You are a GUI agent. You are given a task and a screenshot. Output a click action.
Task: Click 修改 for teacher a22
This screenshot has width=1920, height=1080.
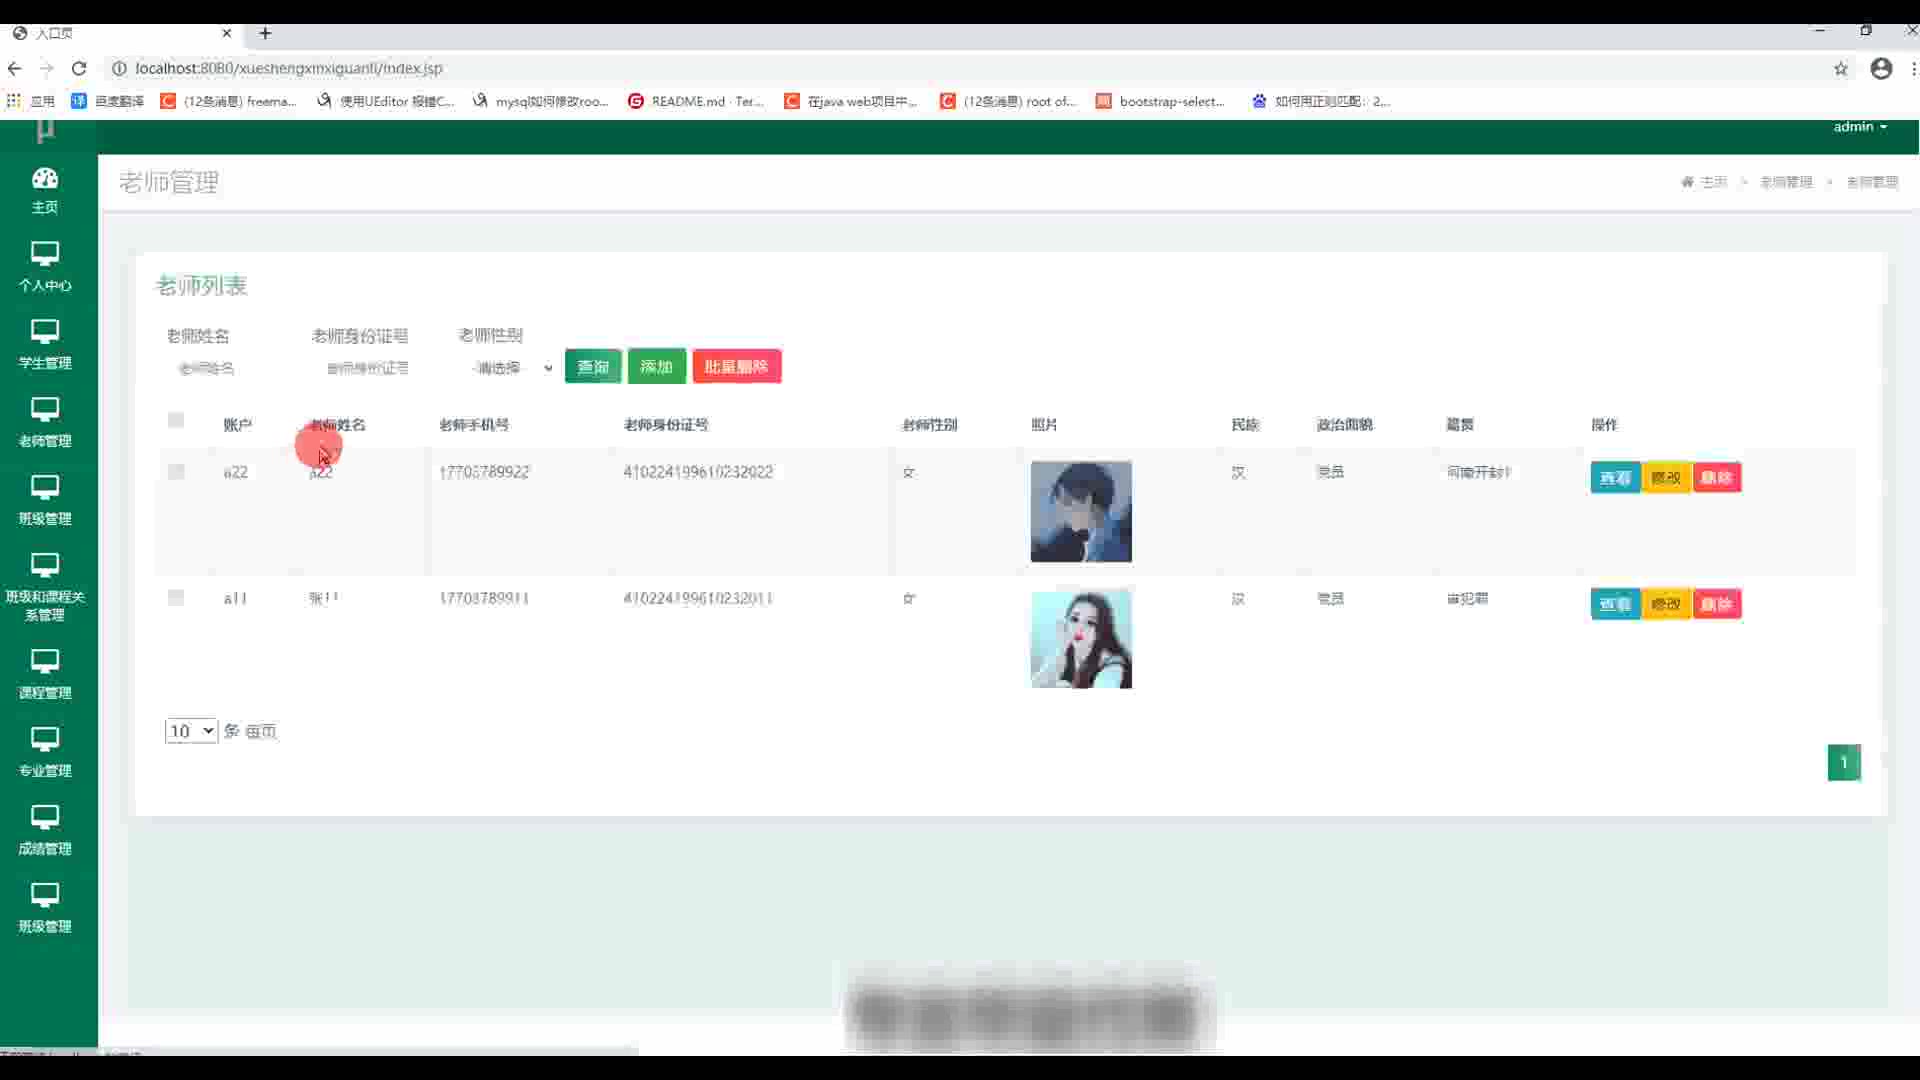[1666, 478]
